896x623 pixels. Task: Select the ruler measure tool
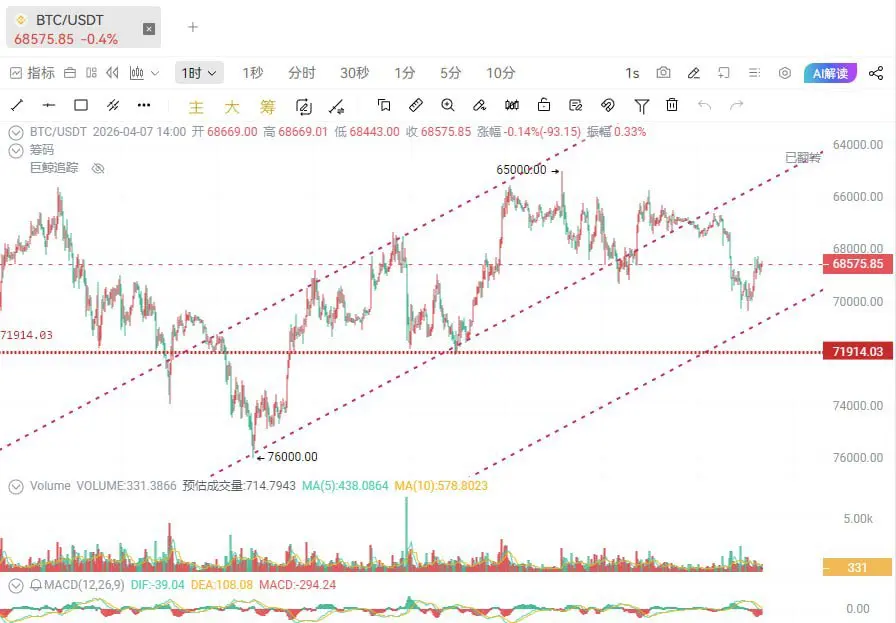pos(416,105)
